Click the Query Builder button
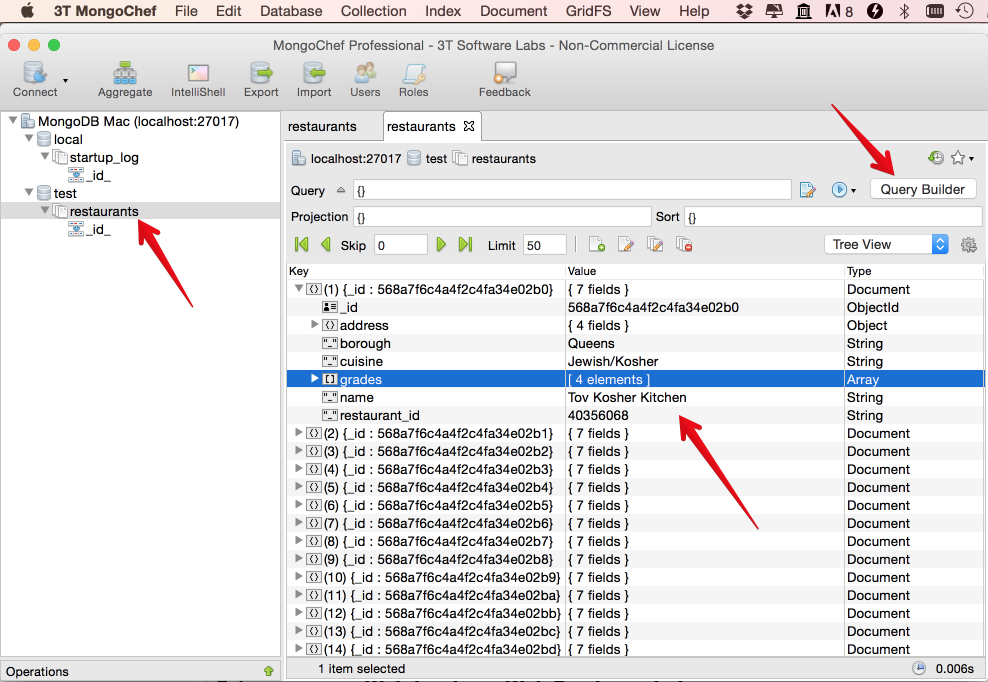The width and height of the screenshot is (988, 682). click(922, 189)
